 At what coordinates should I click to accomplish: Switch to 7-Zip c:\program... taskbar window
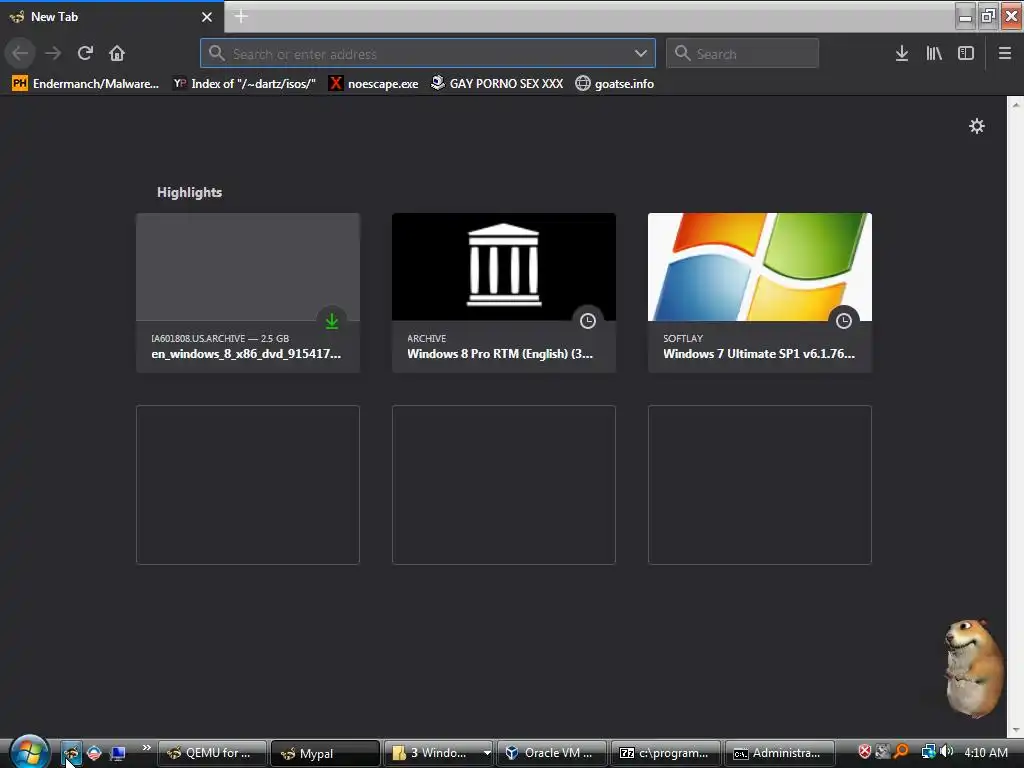tap(665, 753)
